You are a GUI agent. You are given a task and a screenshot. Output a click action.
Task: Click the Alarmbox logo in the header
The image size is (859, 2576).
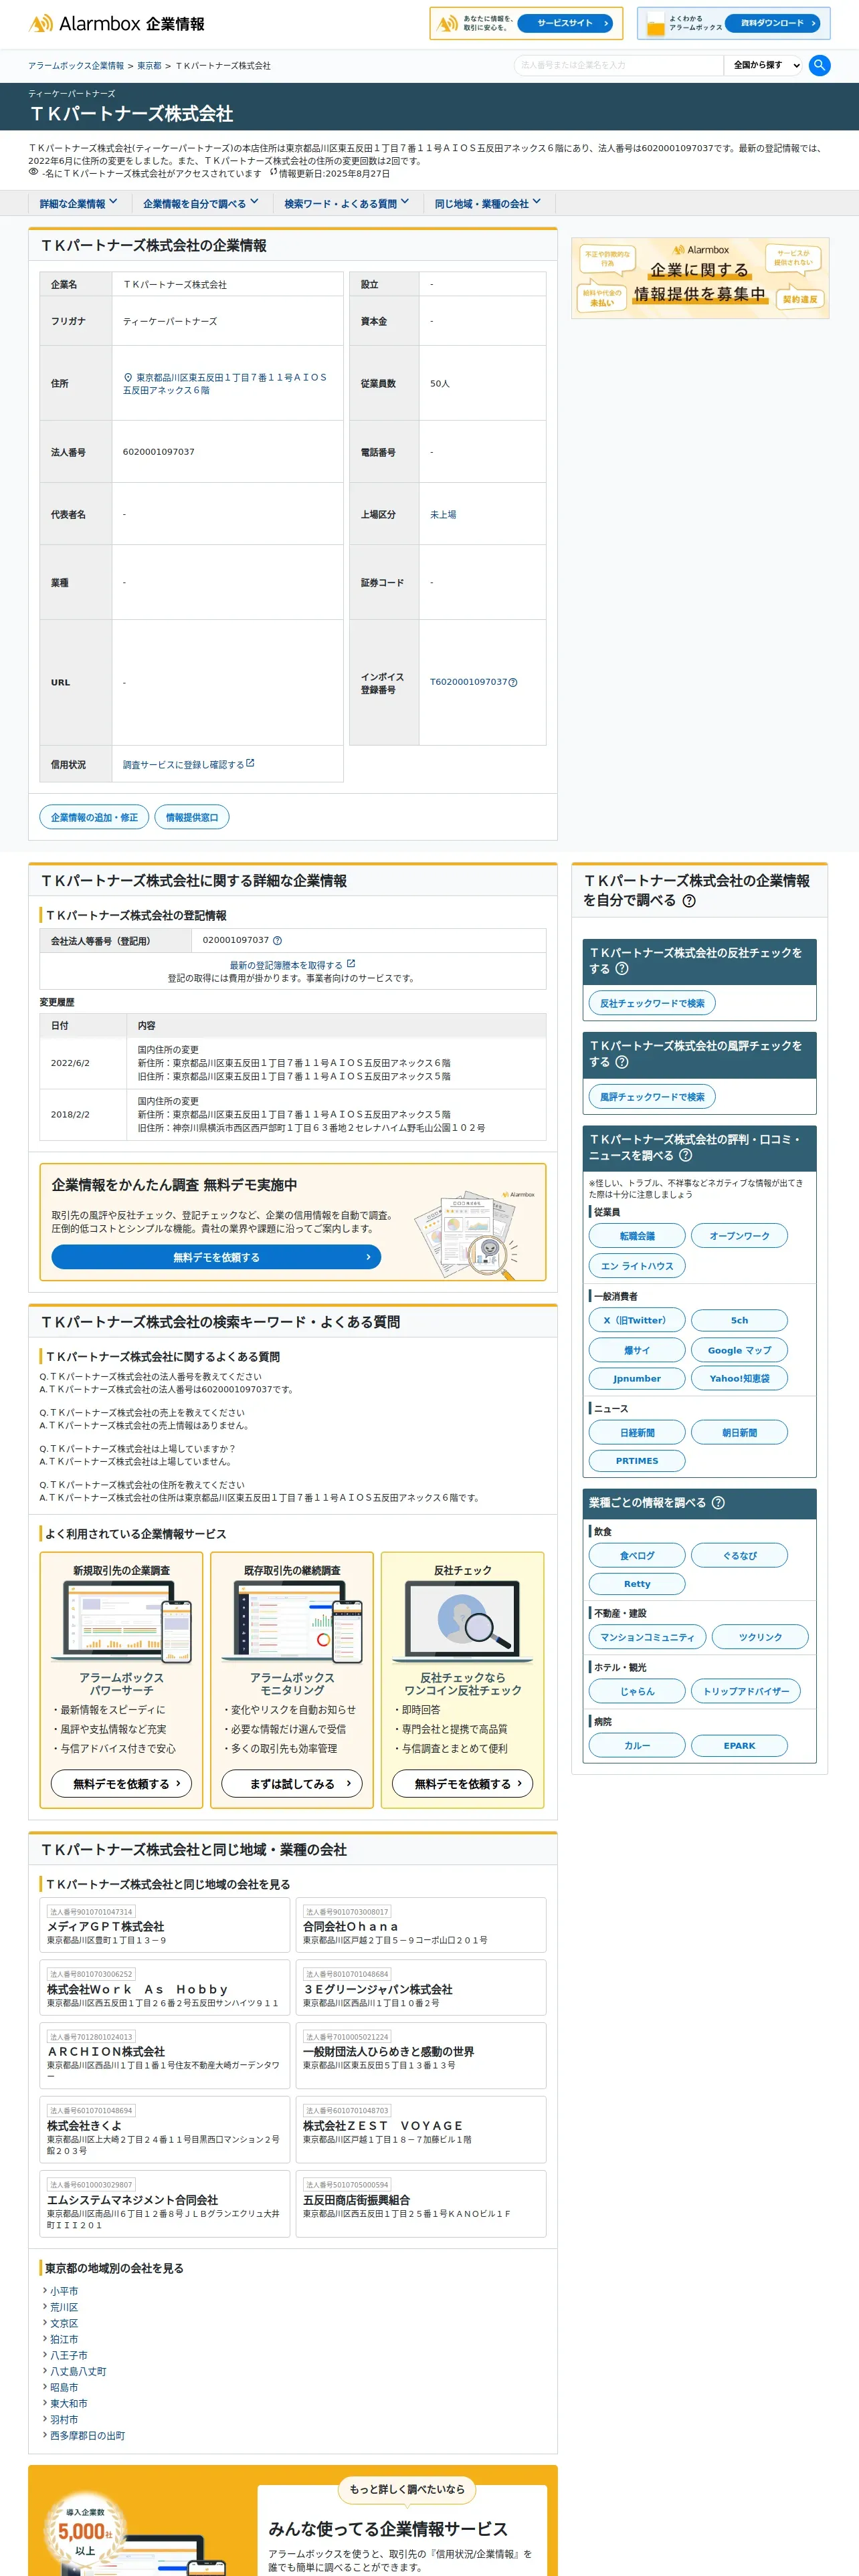click(117, 23)
